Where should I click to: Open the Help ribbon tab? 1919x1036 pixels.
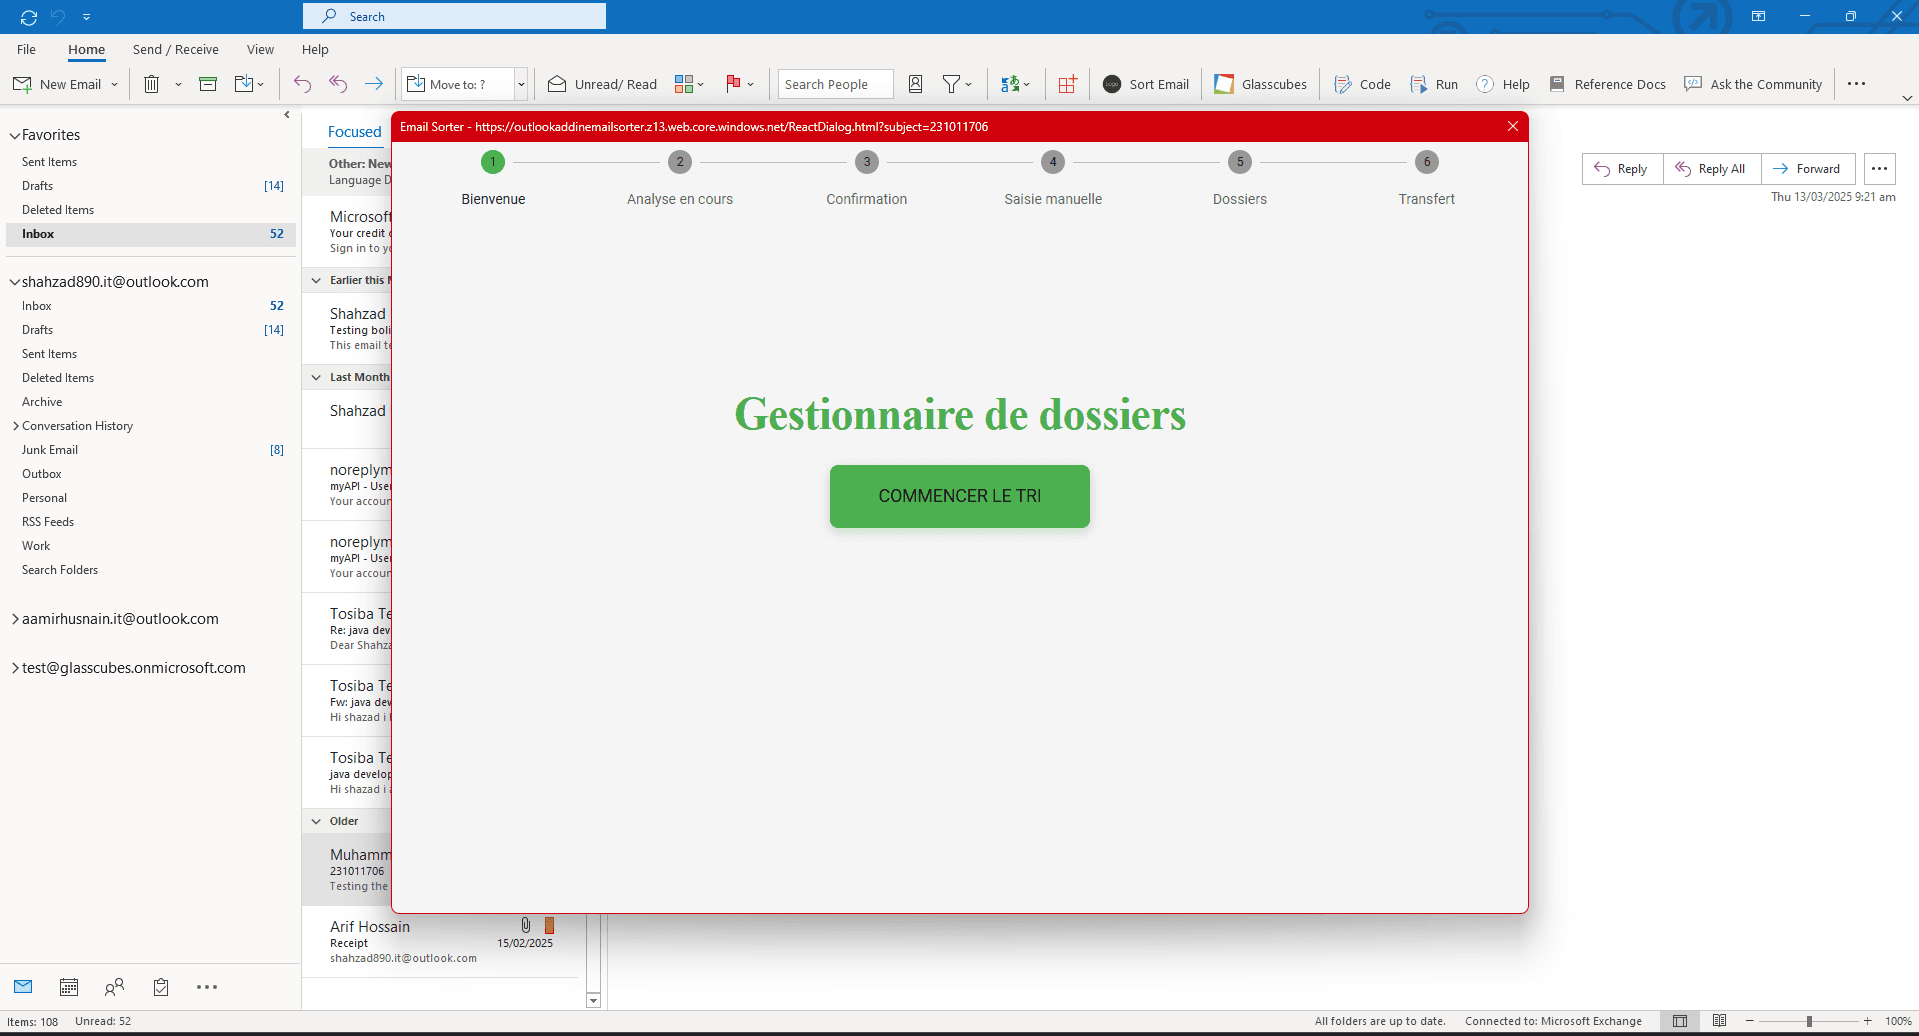pos(315,49)
